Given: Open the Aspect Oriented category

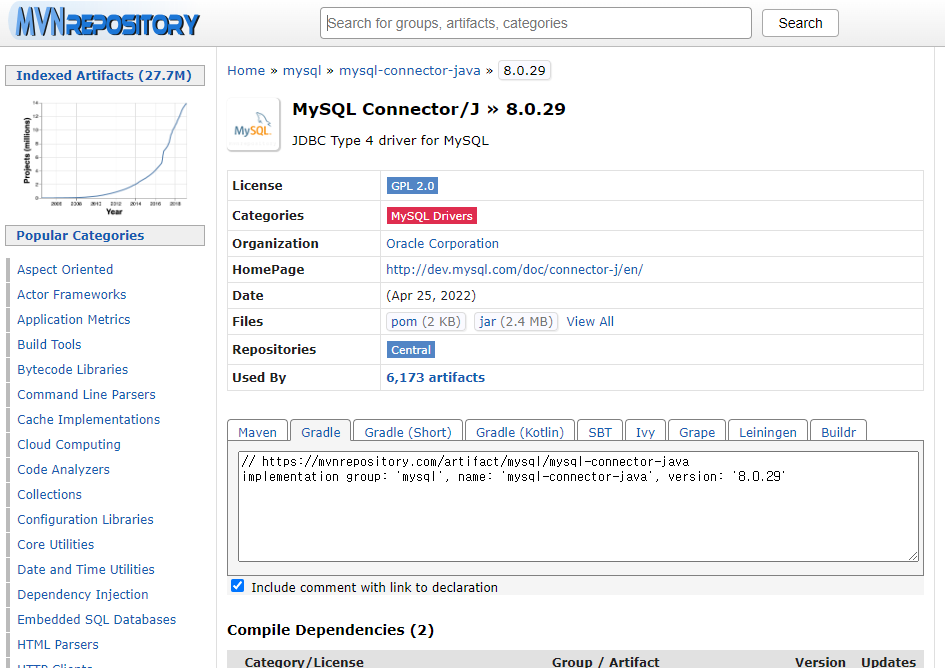Looking at the screenshot, I should click(x=65, y=269).
